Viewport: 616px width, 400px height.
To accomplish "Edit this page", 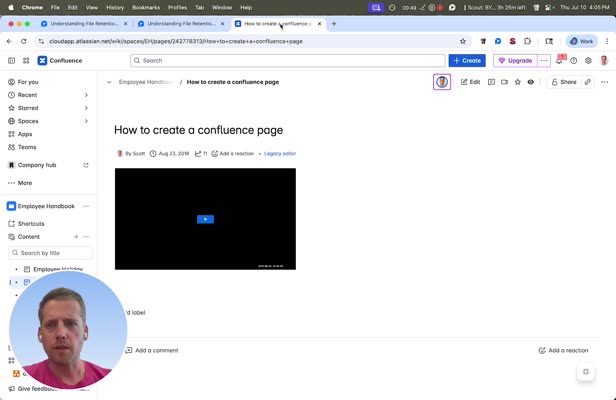I will point(470,82).
